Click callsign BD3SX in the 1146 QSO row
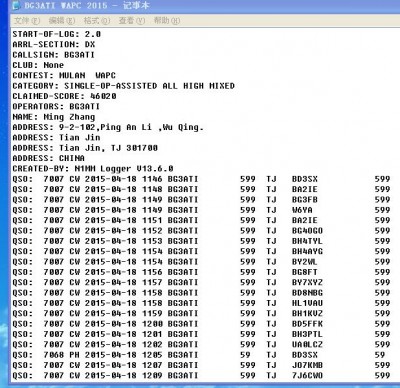The image size is (400, 388). [305, 179]
